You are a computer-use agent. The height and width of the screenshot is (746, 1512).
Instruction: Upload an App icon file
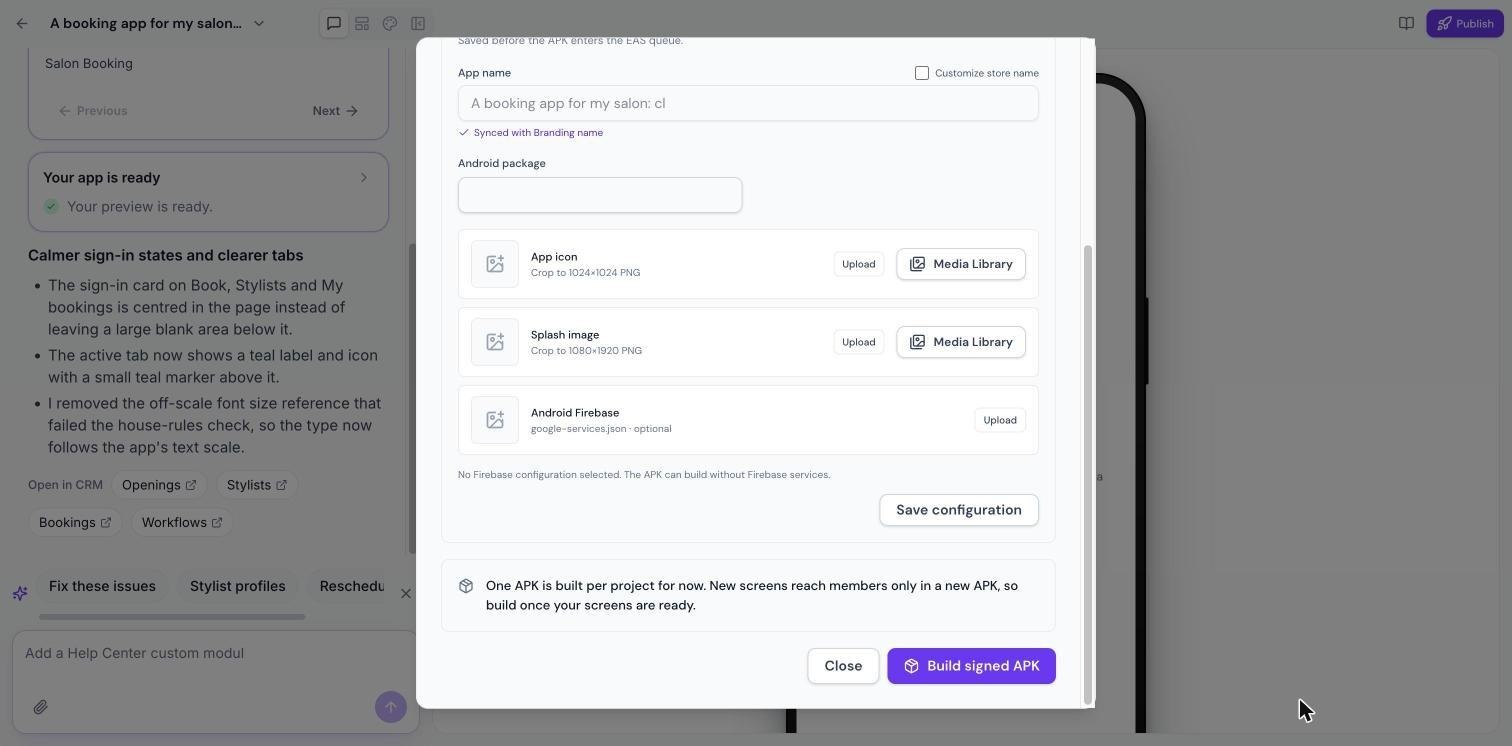[x=859, y=264]
